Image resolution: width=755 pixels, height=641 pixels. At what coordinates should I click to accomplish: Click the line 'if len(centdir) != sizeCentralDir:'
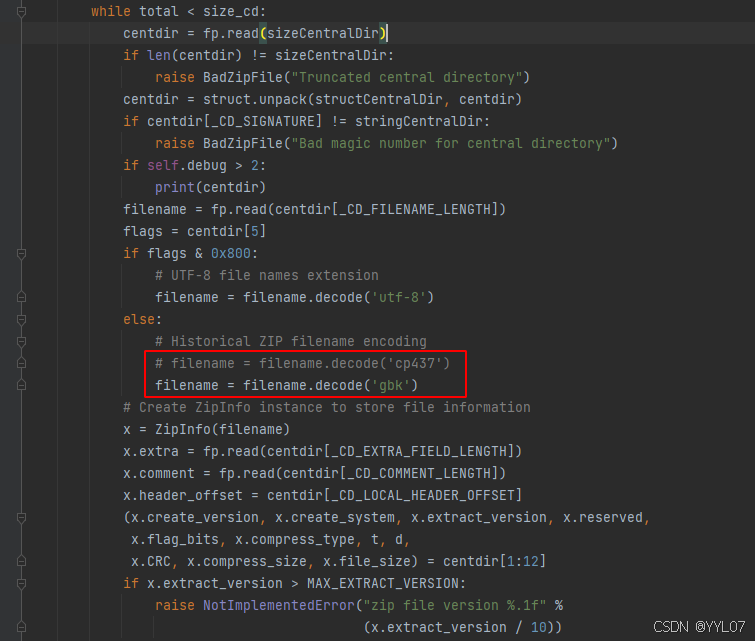[x=259, y=55]
